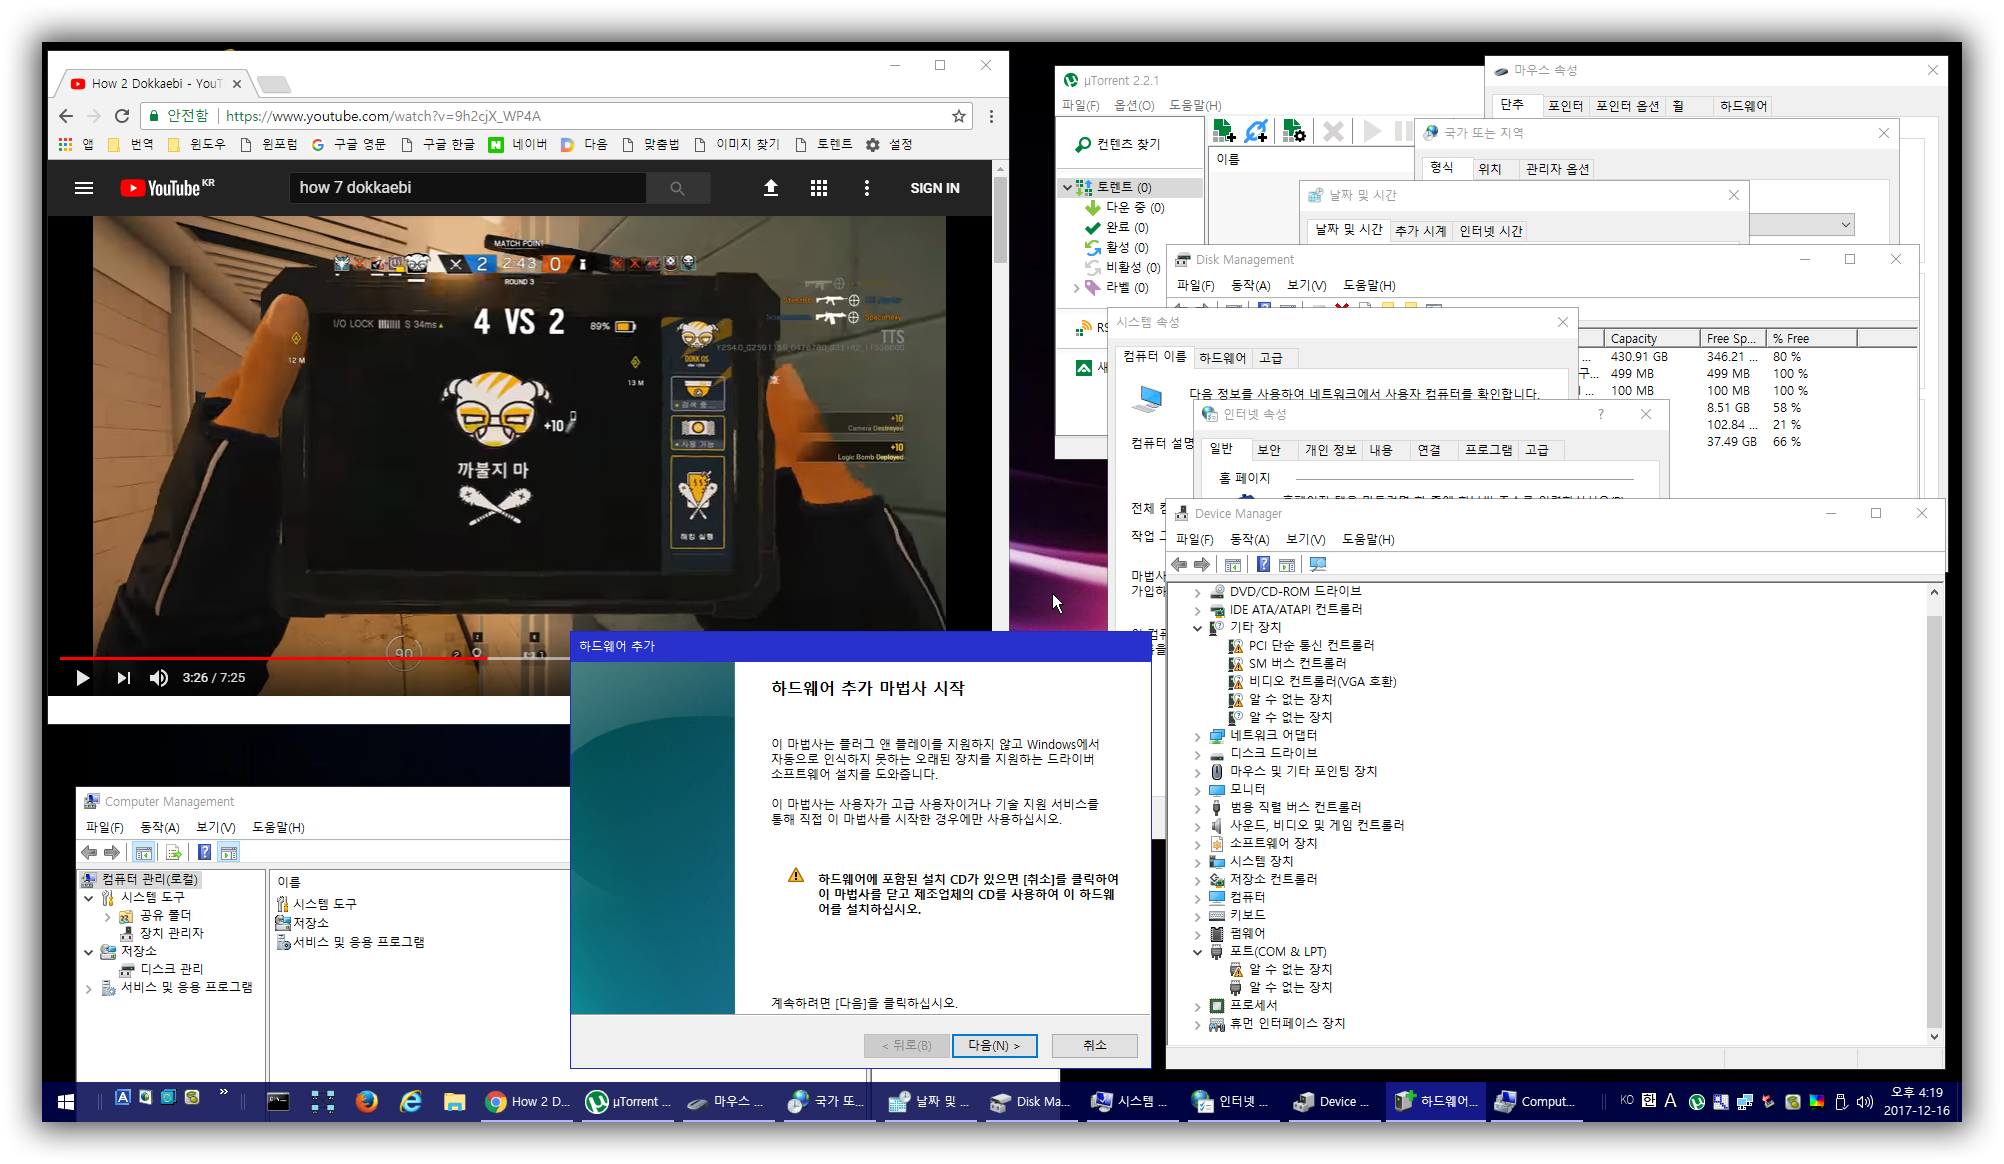Switch to 보안 tab in Internet Properties
Viewport: 2004px width, 1164px height.
pos(1269,450)
